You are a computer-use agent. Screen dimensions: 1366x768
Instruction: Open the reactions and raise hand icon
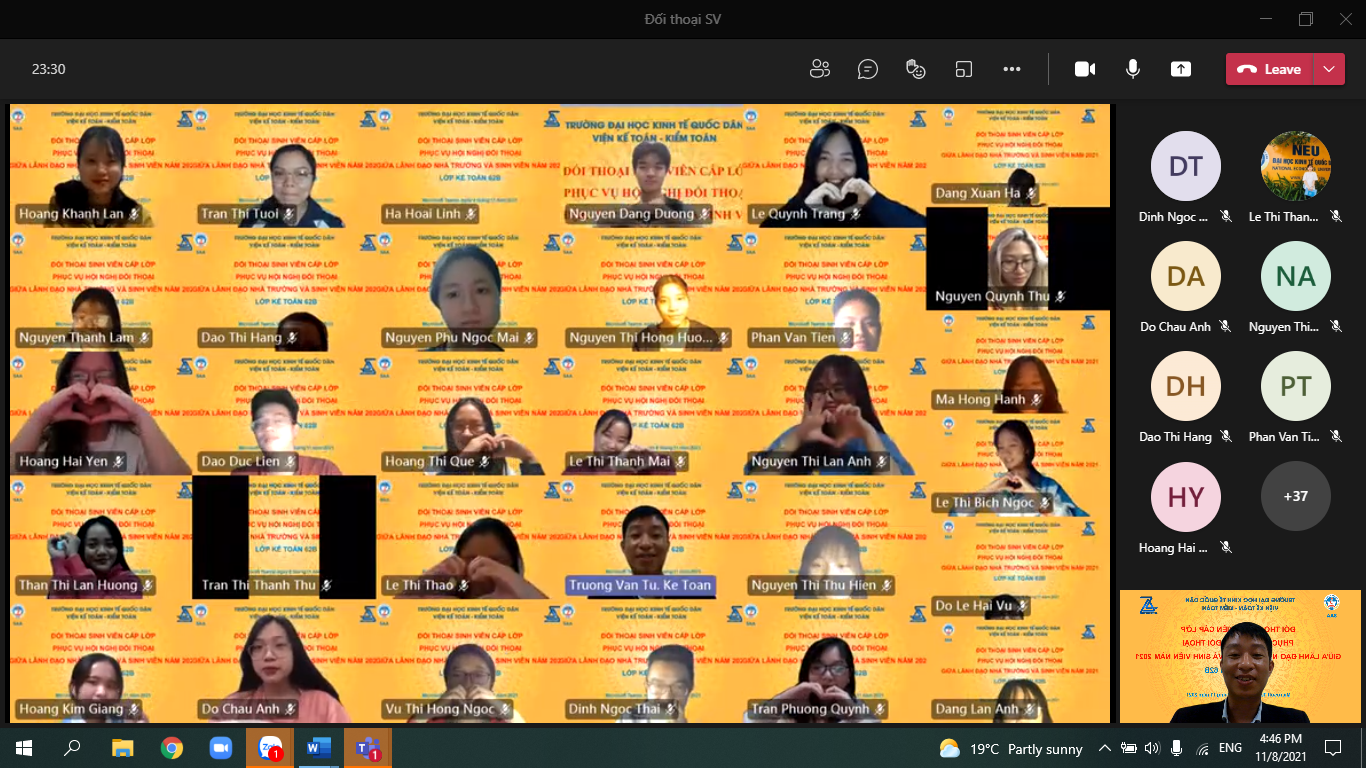click(915, 69)
